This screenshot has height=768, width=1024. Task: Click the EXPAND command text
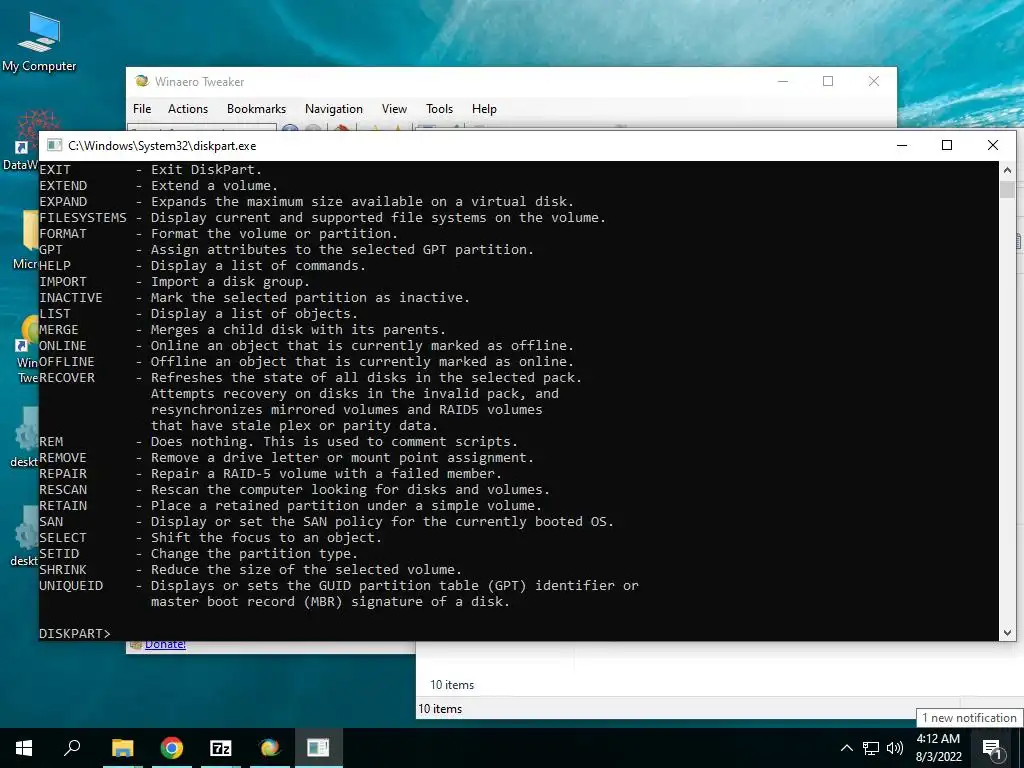pyautogui.click(x=63, y=202)
